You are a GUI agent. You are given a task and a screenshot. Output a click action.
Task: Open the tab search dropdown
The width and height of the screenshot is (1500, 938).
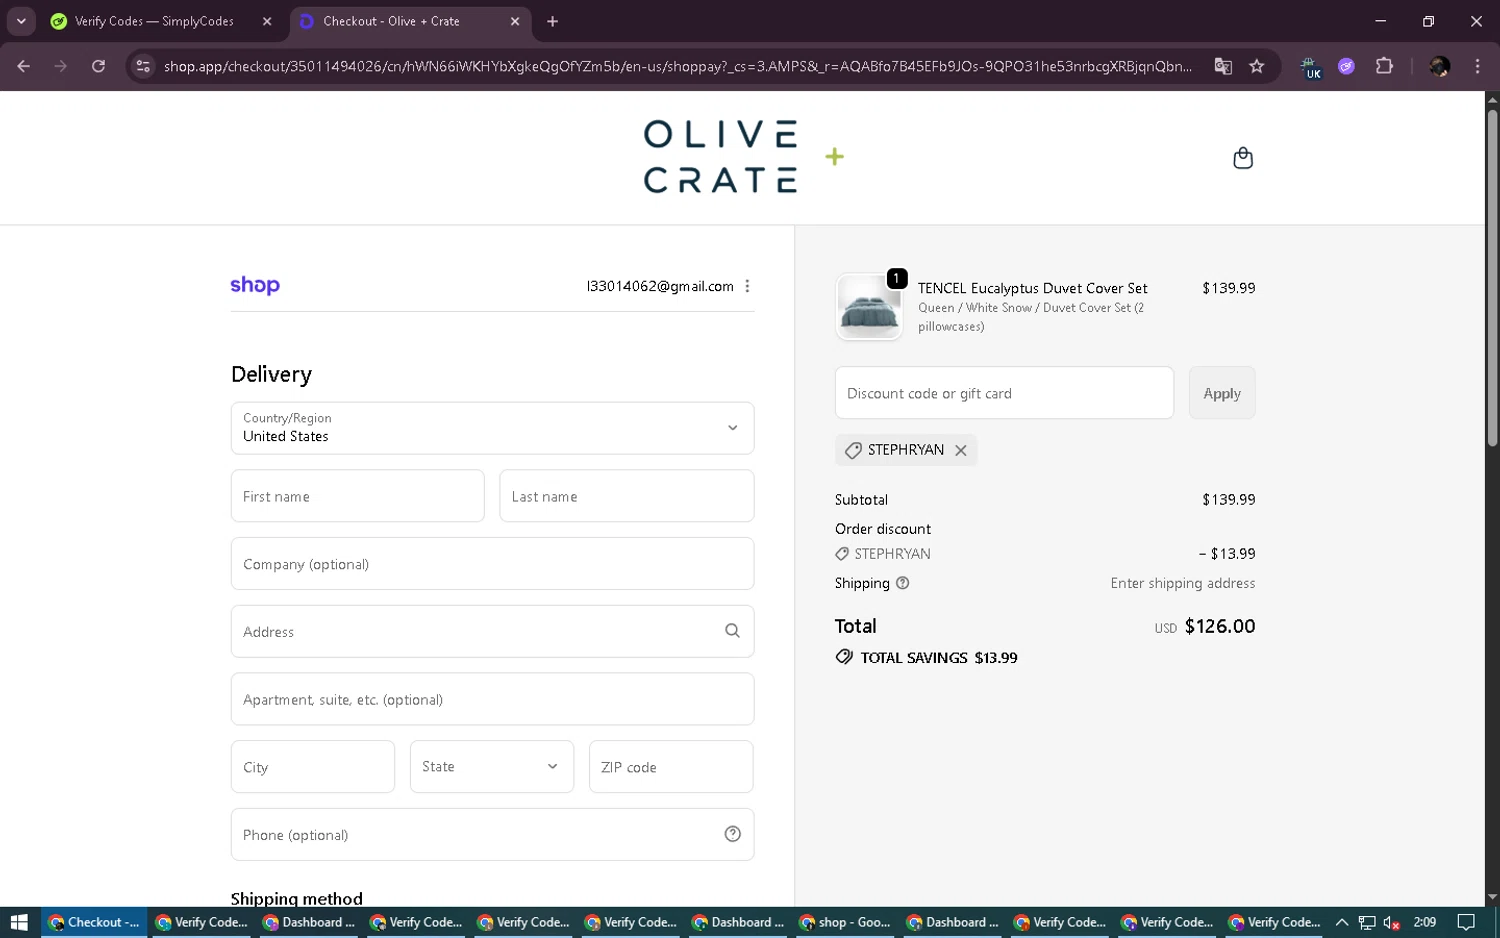[x=21, y=21]
